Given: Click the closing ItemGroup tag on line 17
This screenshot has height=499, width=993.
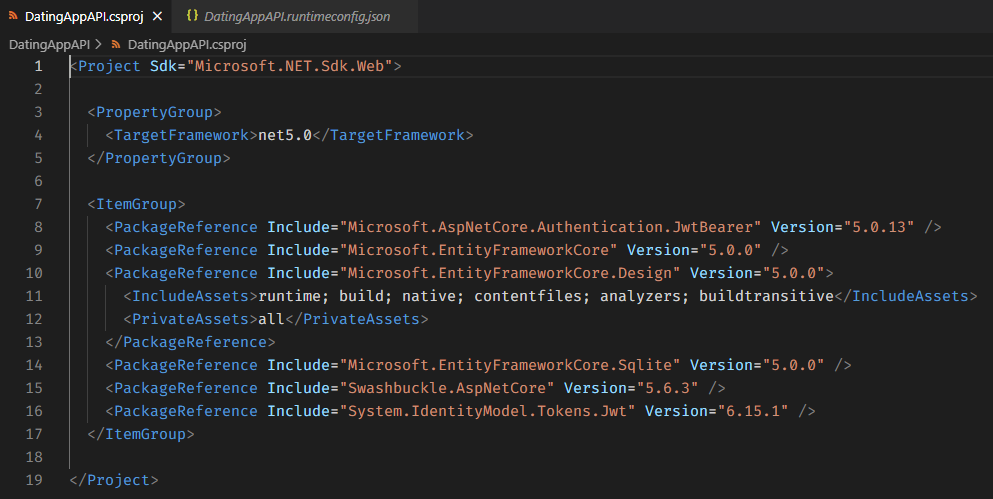Looking at the screenshot, I should [141, 434].
